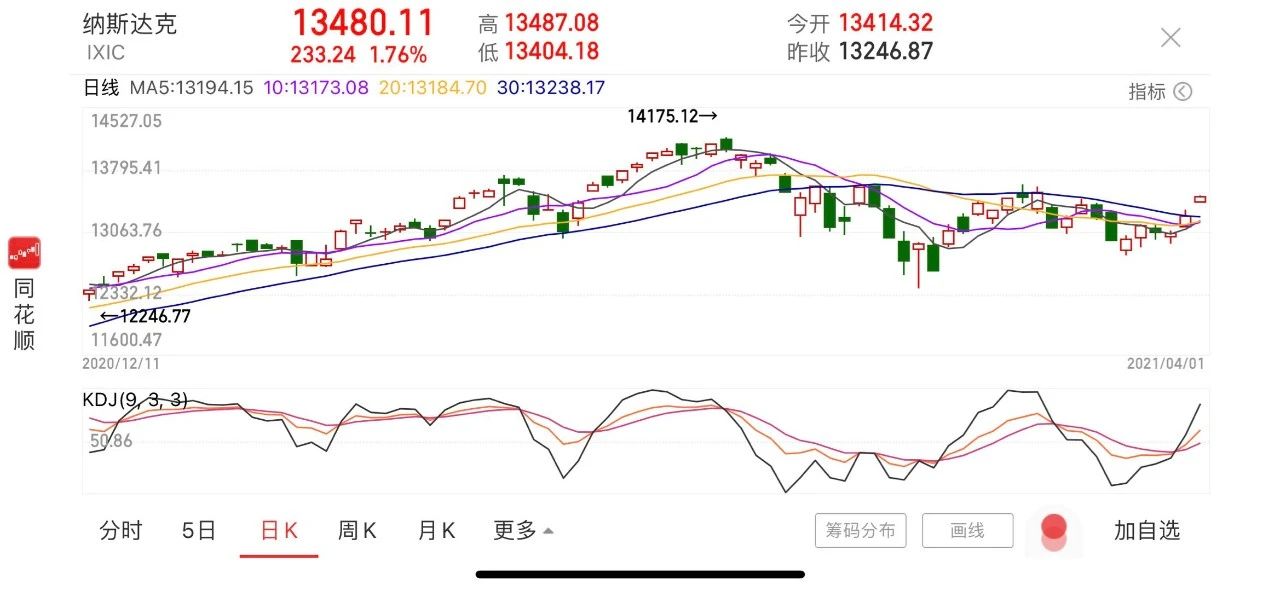Viewport: 1280px width, 591px height.
Task: Tap the yellow 20:13184.70 MA label
Action: (x=433, y=88)
